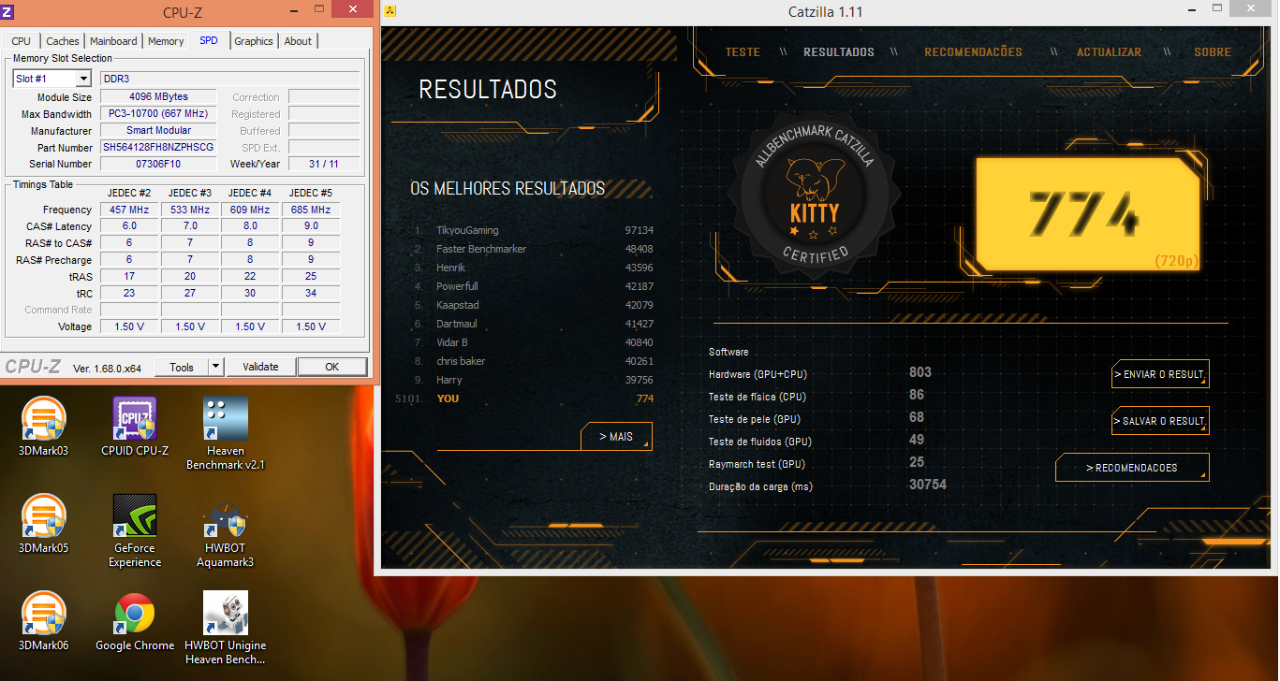Viewport: 1280px width, 681px height.
Task: Select TikyouGaming leaderboard entry
Action: click(534, 230)
